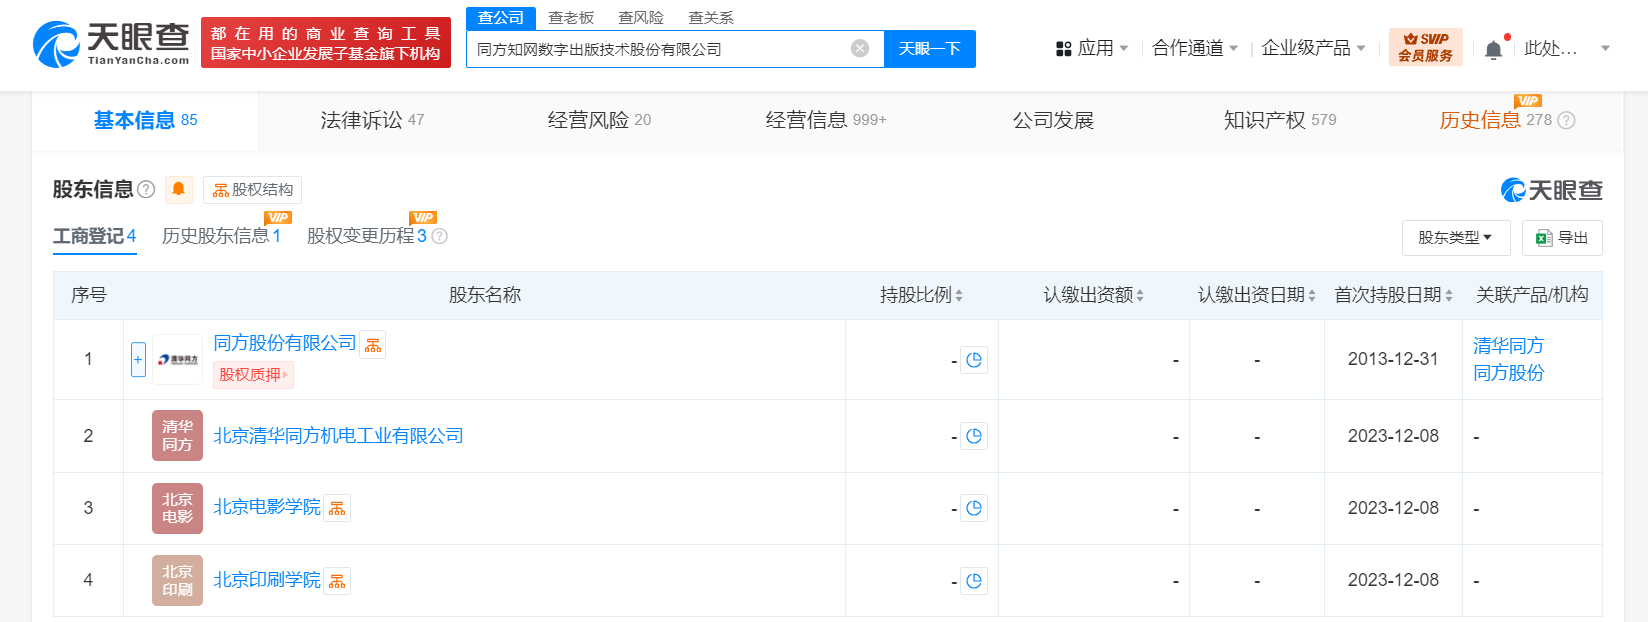Screen dimensions: 1648x622
Task: Open the 历史信息 tab
Action: [x=1495, y=121]
